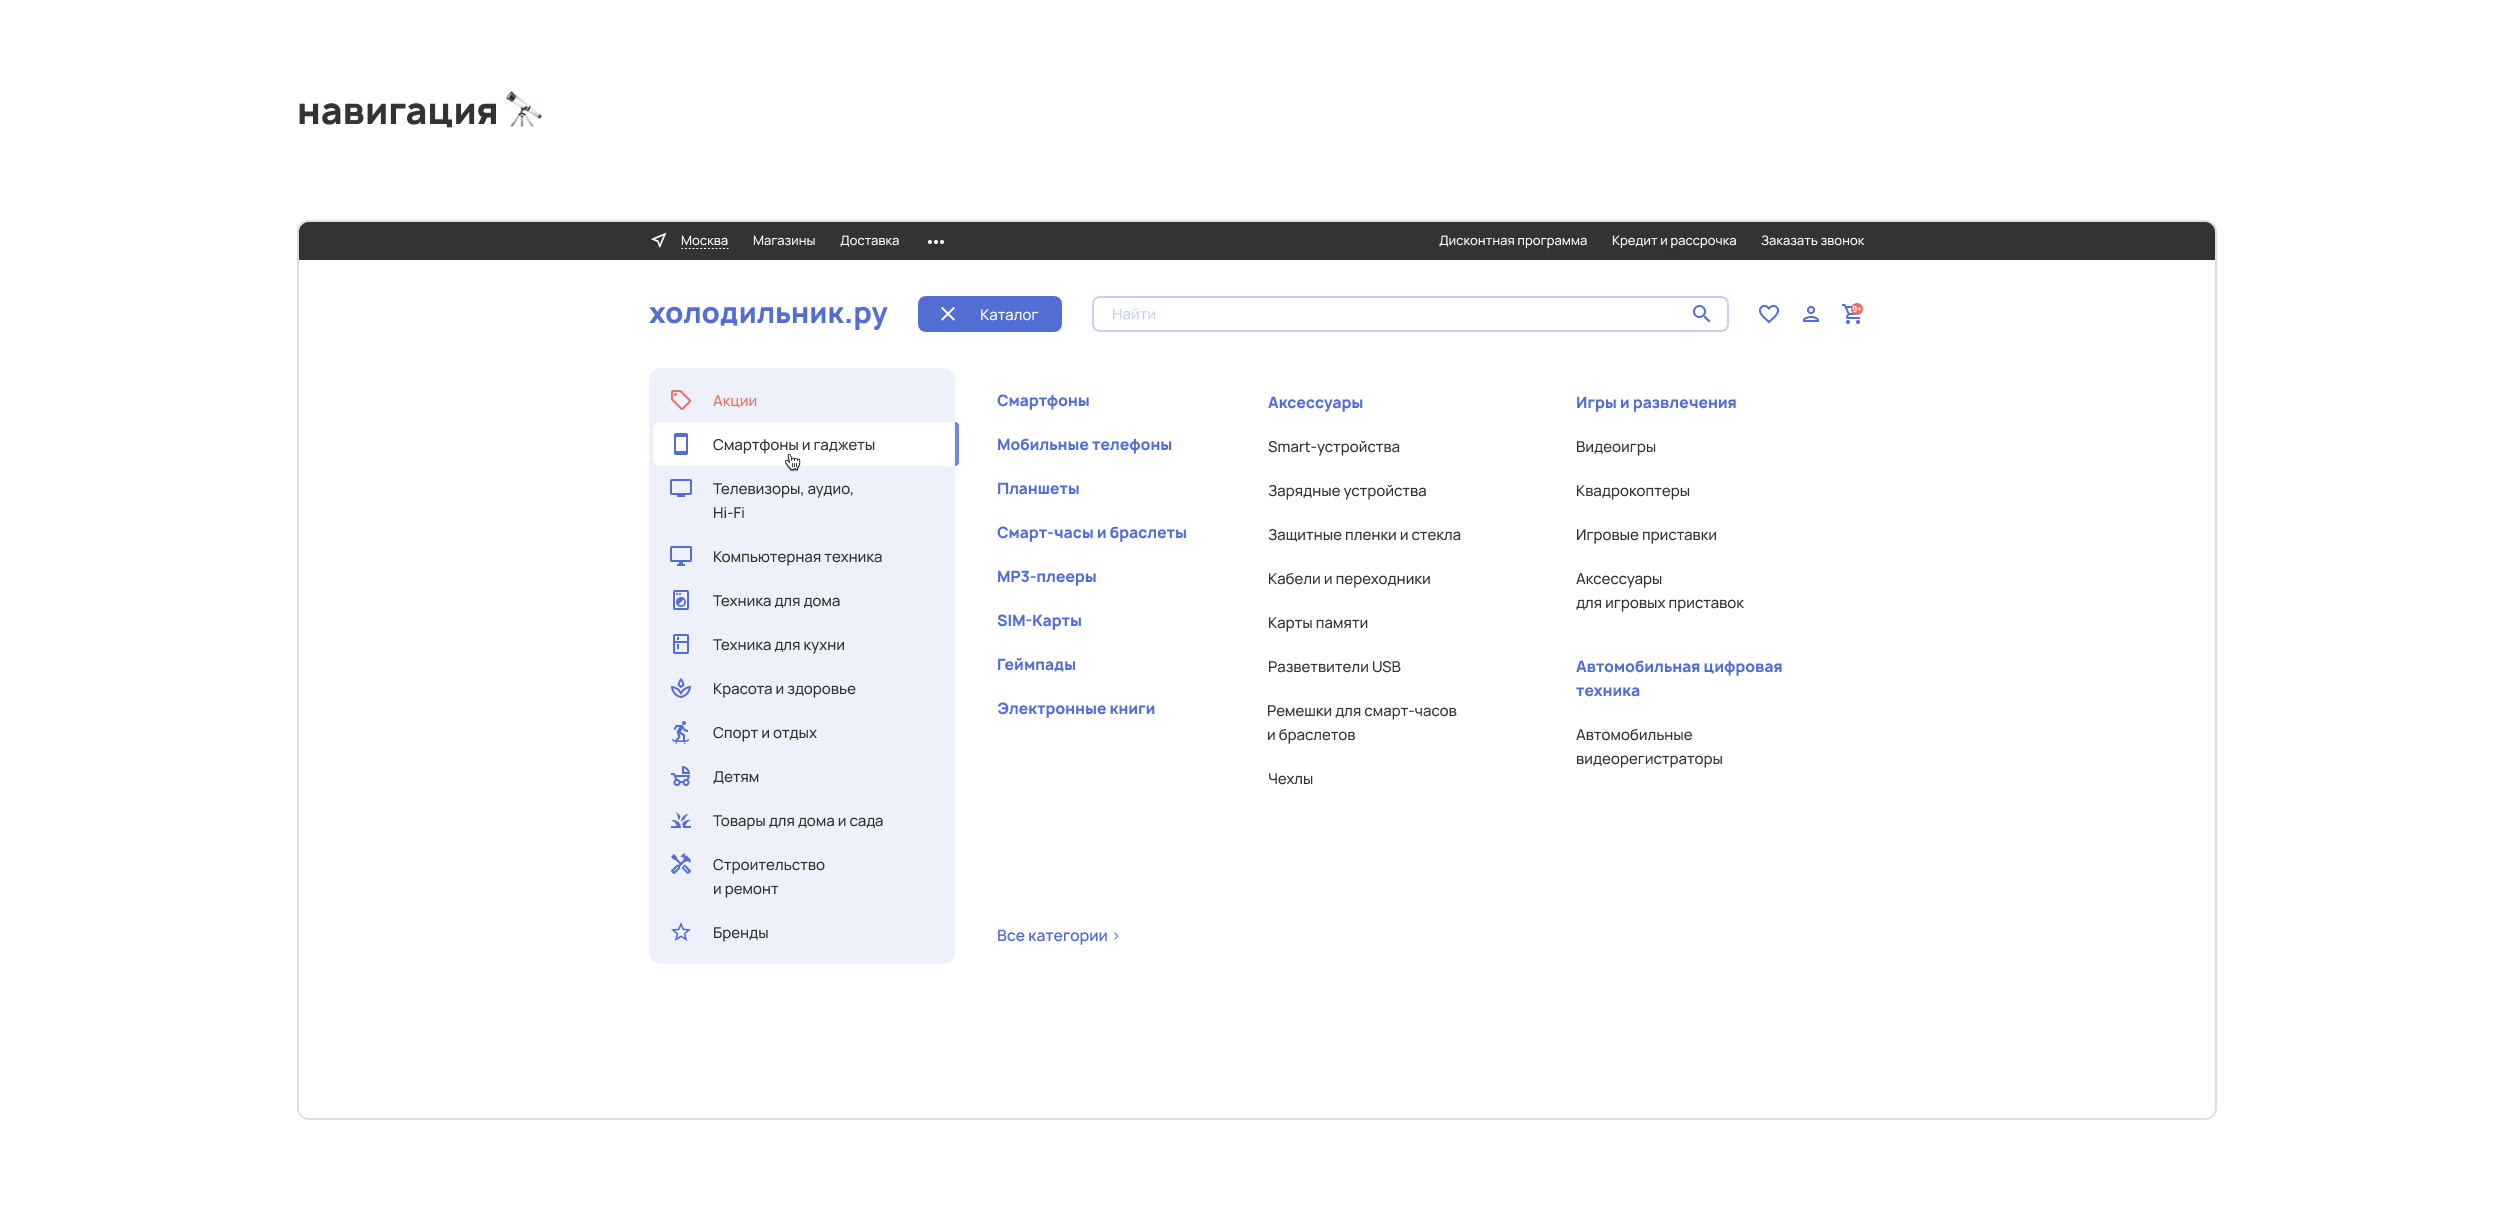Click the skater icon beside Спорт и отдых
The image size is (2513, 1221).
(681, 732)
